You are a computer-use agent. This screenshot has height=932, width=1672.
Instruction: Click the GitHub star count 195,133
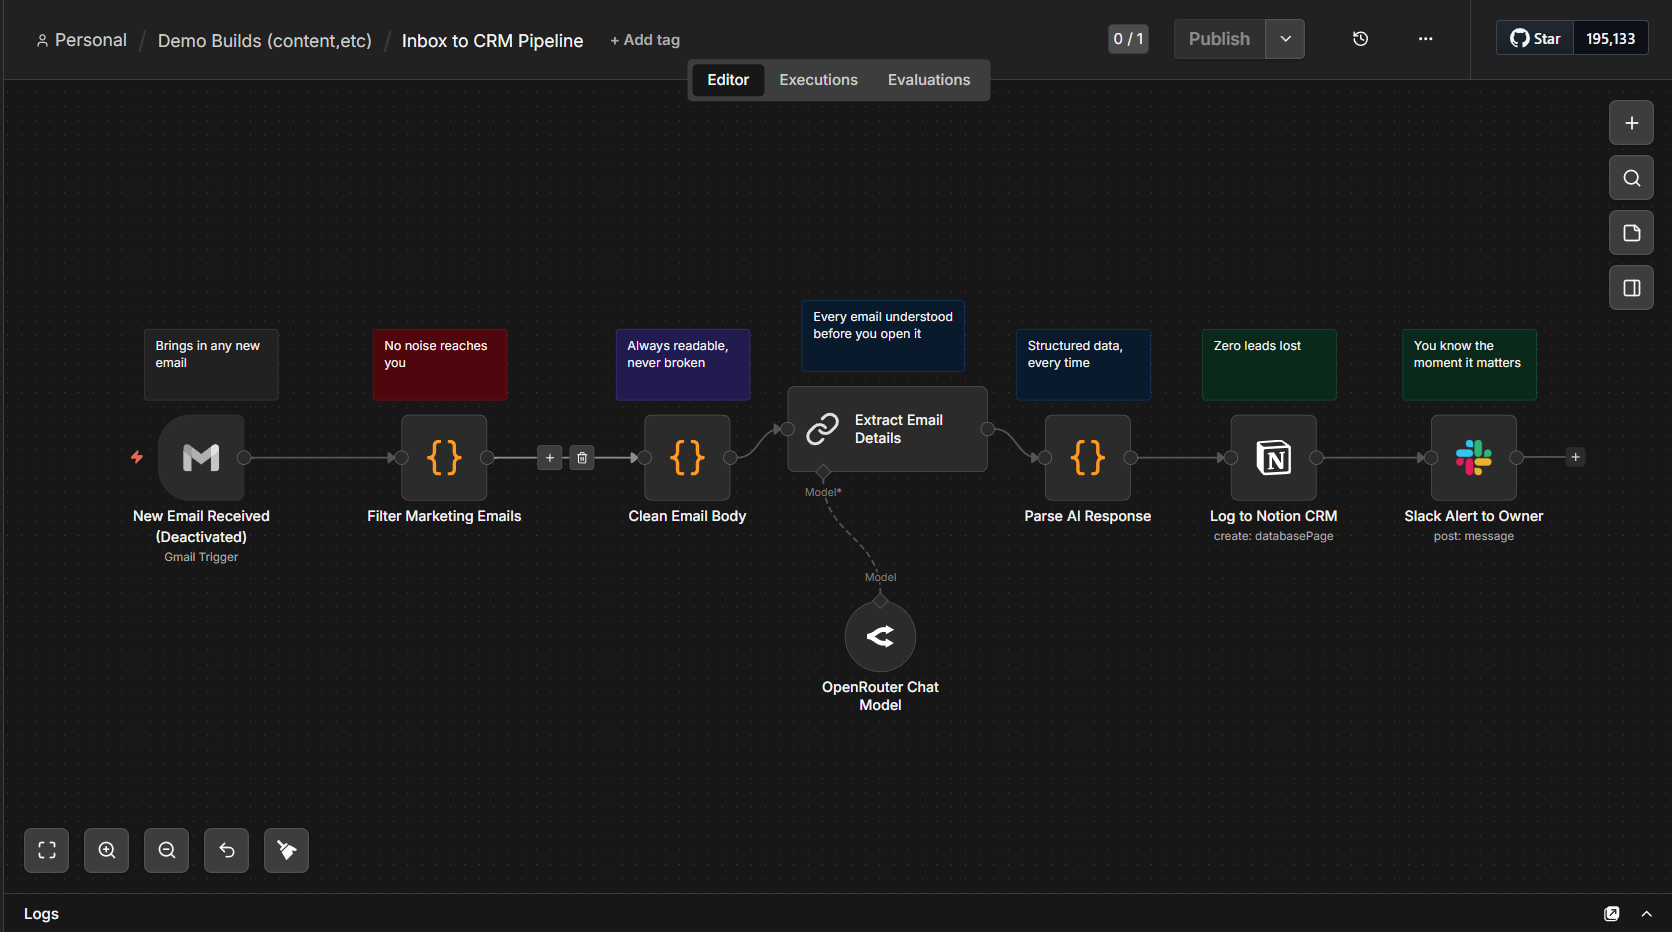tap(1610, 39)
